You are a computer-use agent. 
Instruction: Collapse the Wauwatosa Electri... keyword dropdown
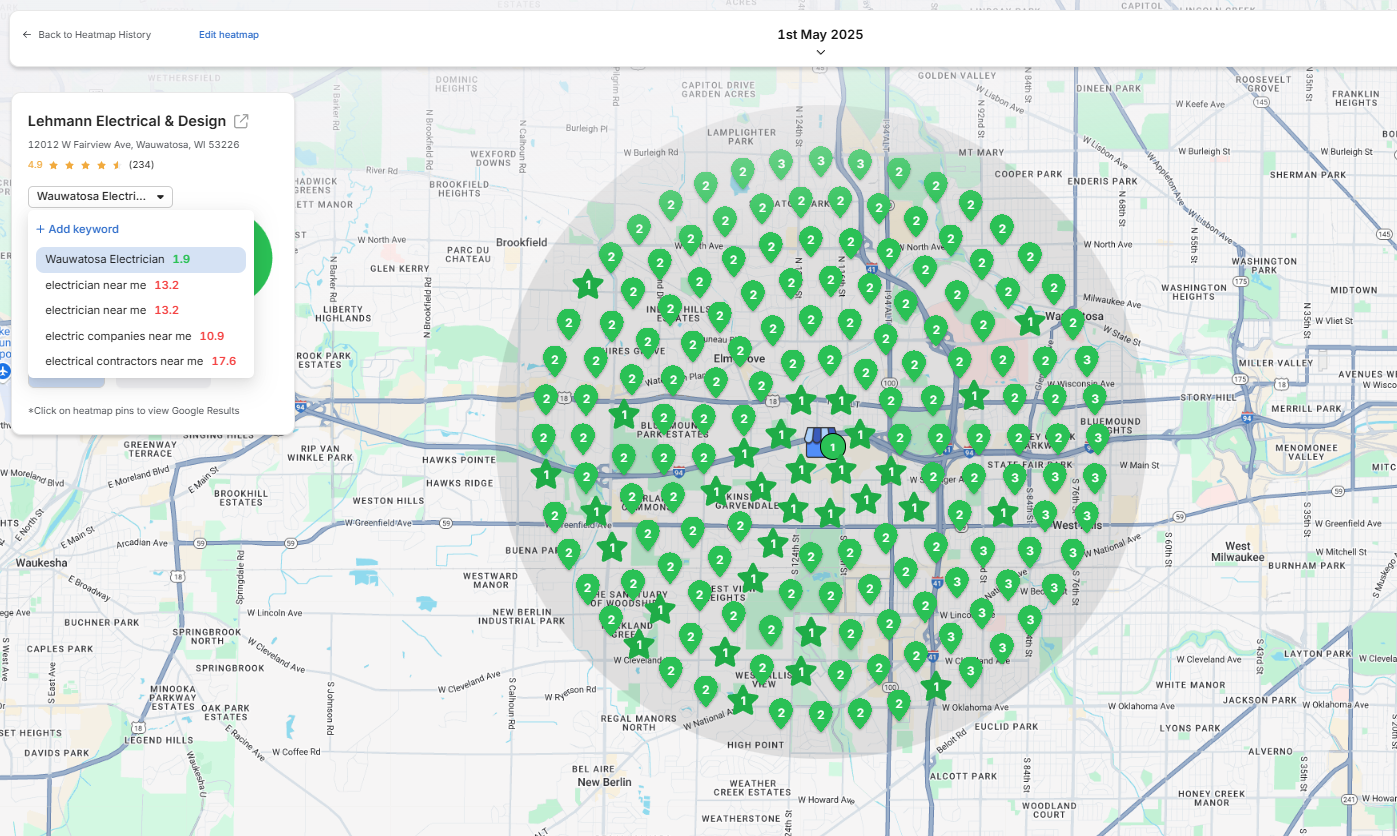coord(100,197)
